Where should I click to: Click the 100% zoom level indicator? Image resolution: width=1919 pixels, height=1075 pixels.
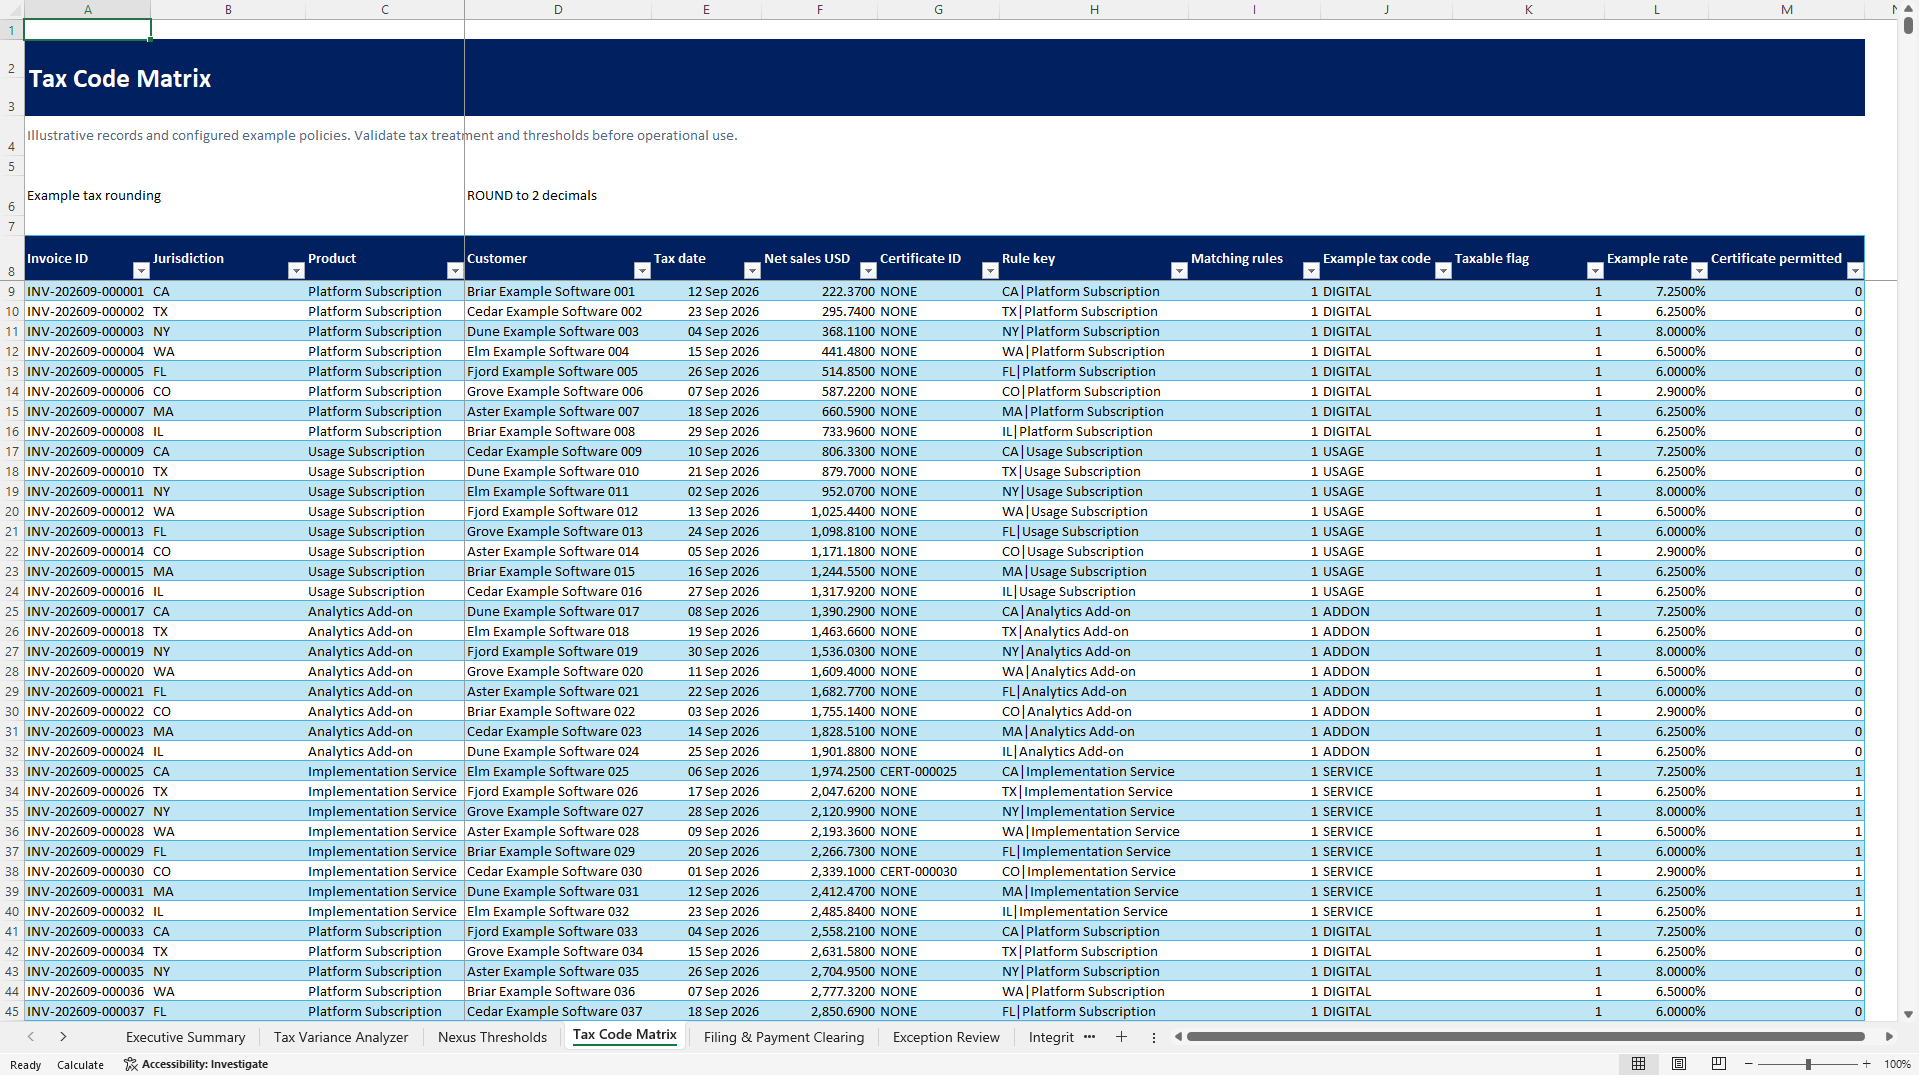1897,1064
